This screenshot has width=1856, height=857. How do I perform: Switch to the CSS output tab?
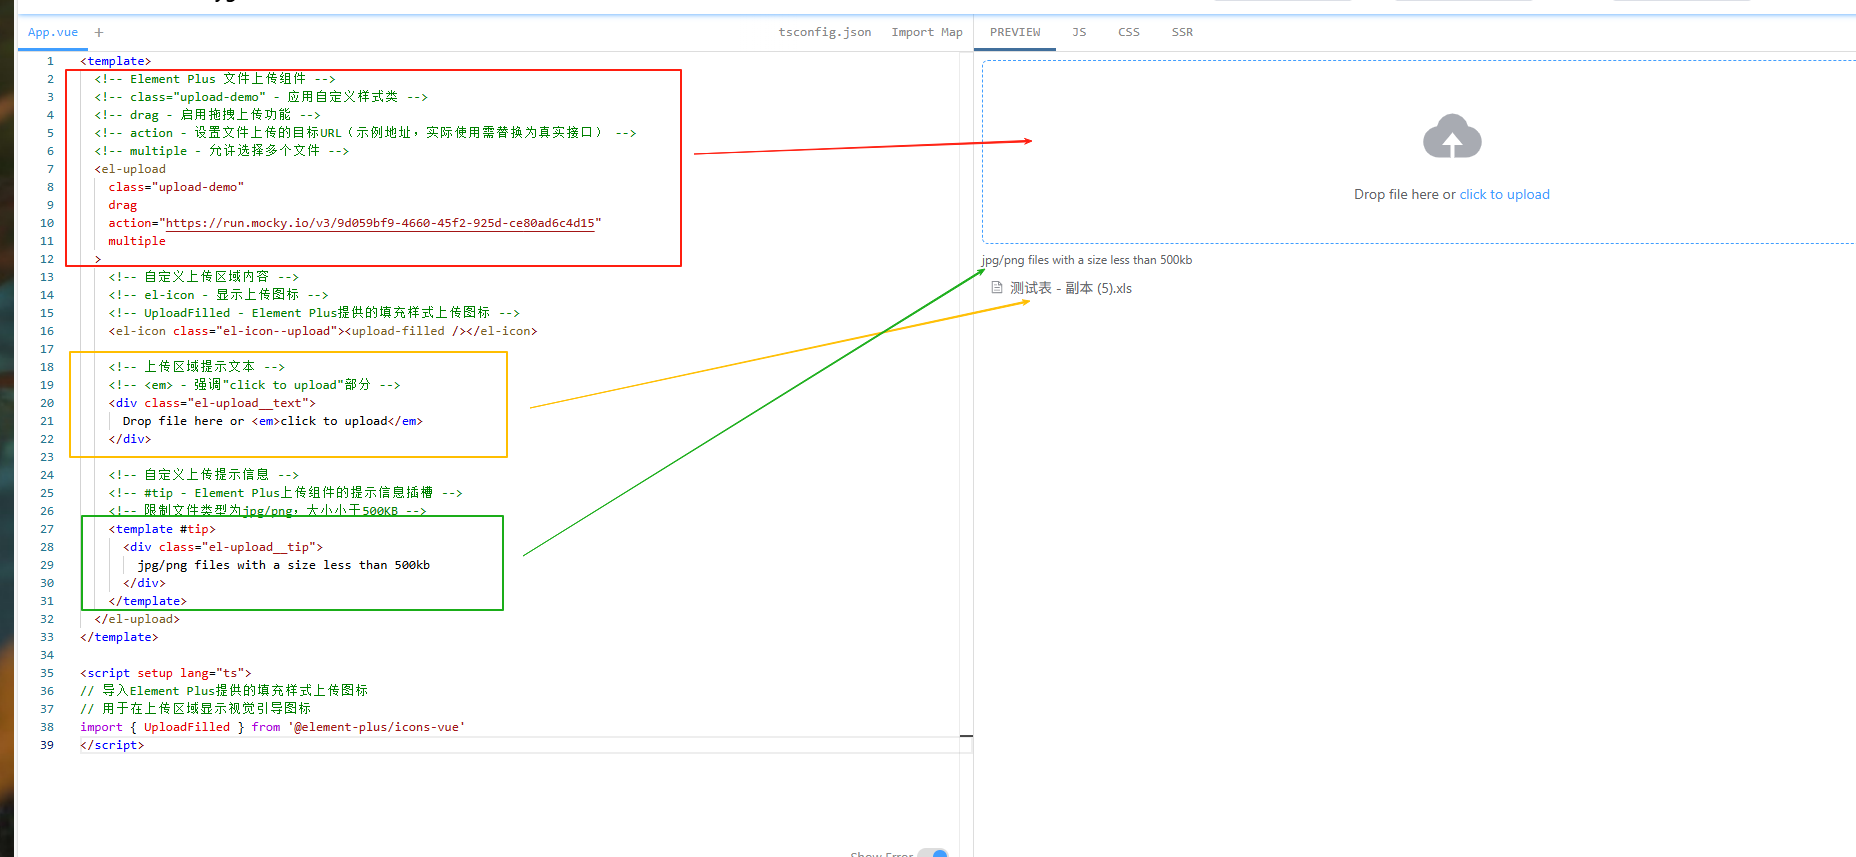tap(1129, 32)
